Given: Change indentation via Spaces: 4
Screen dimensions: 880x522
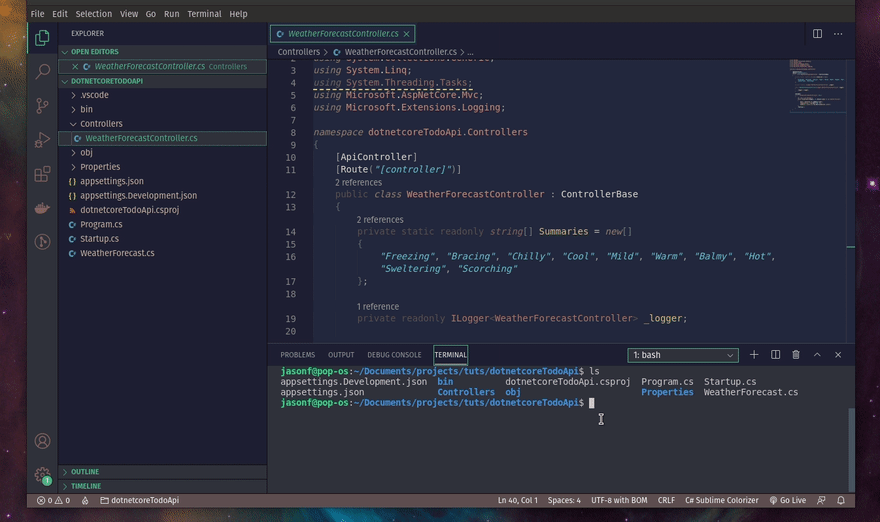Looking at the screenshot, I should coord(564,500).
